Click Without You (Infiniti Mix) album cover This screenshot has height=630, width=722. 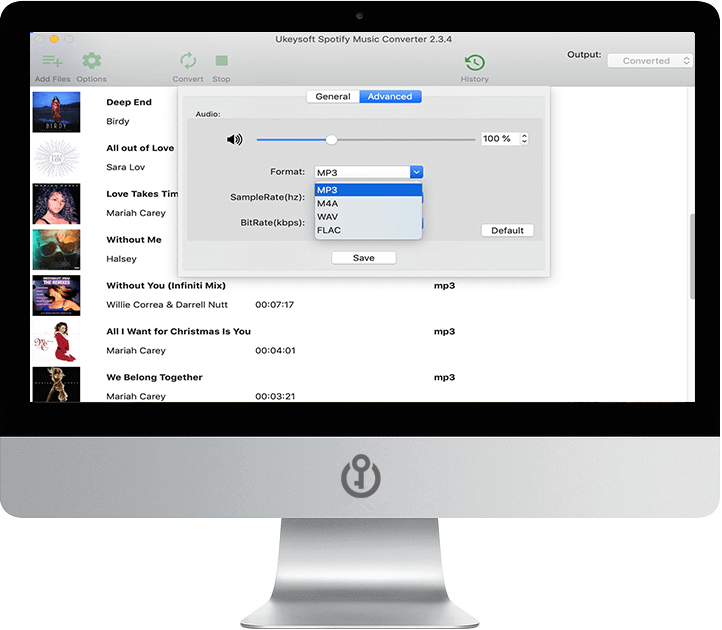click(x=56, y=296)
